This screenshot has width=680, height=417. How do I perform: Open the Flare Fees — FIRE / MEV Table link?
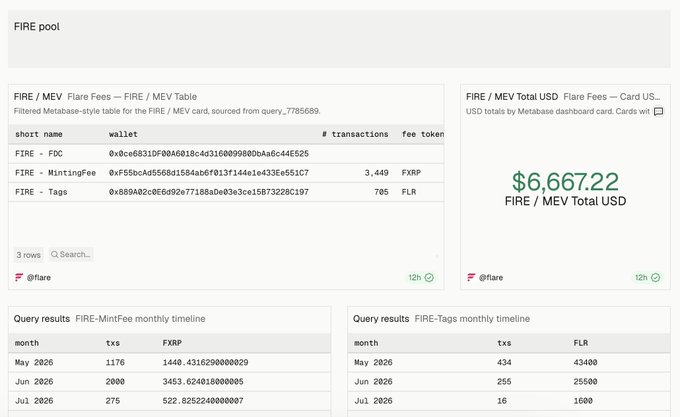132,97
